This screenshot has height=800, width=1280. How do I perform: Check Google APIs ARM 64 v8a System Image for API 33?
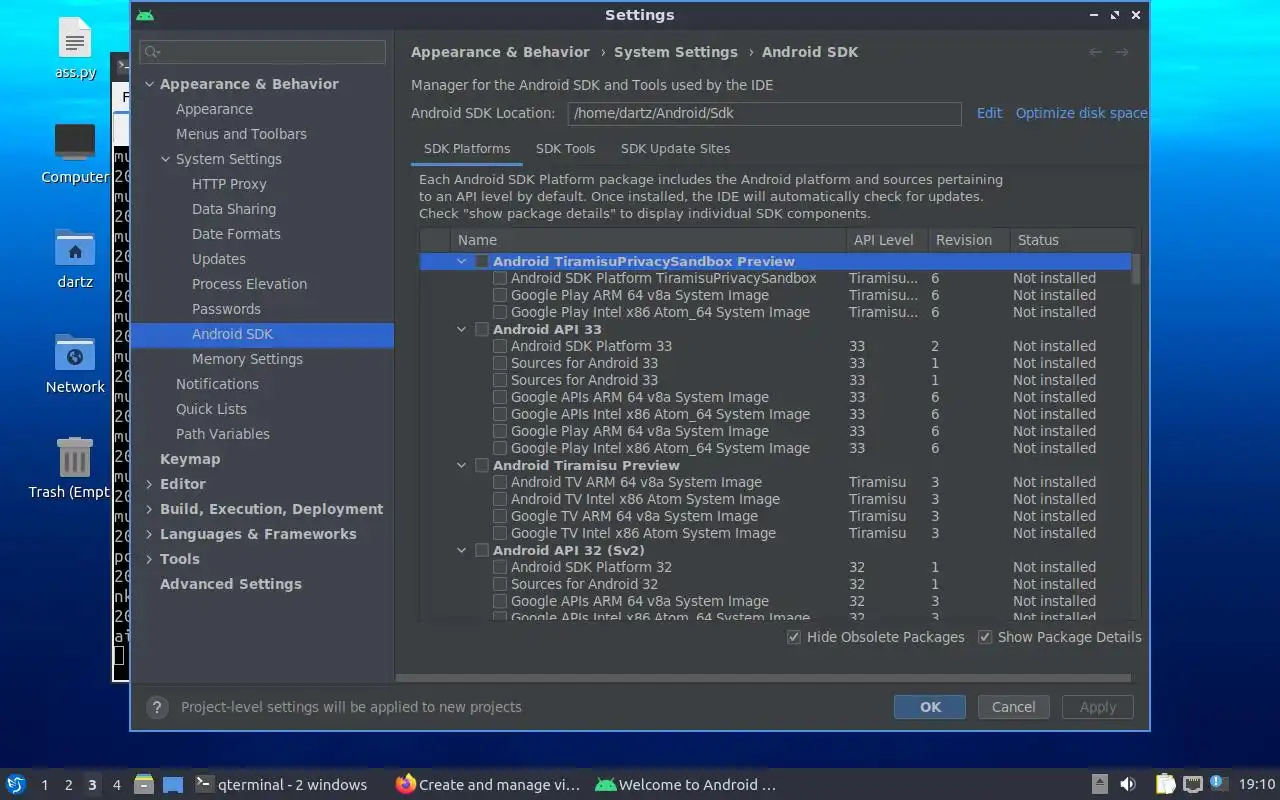500,397
